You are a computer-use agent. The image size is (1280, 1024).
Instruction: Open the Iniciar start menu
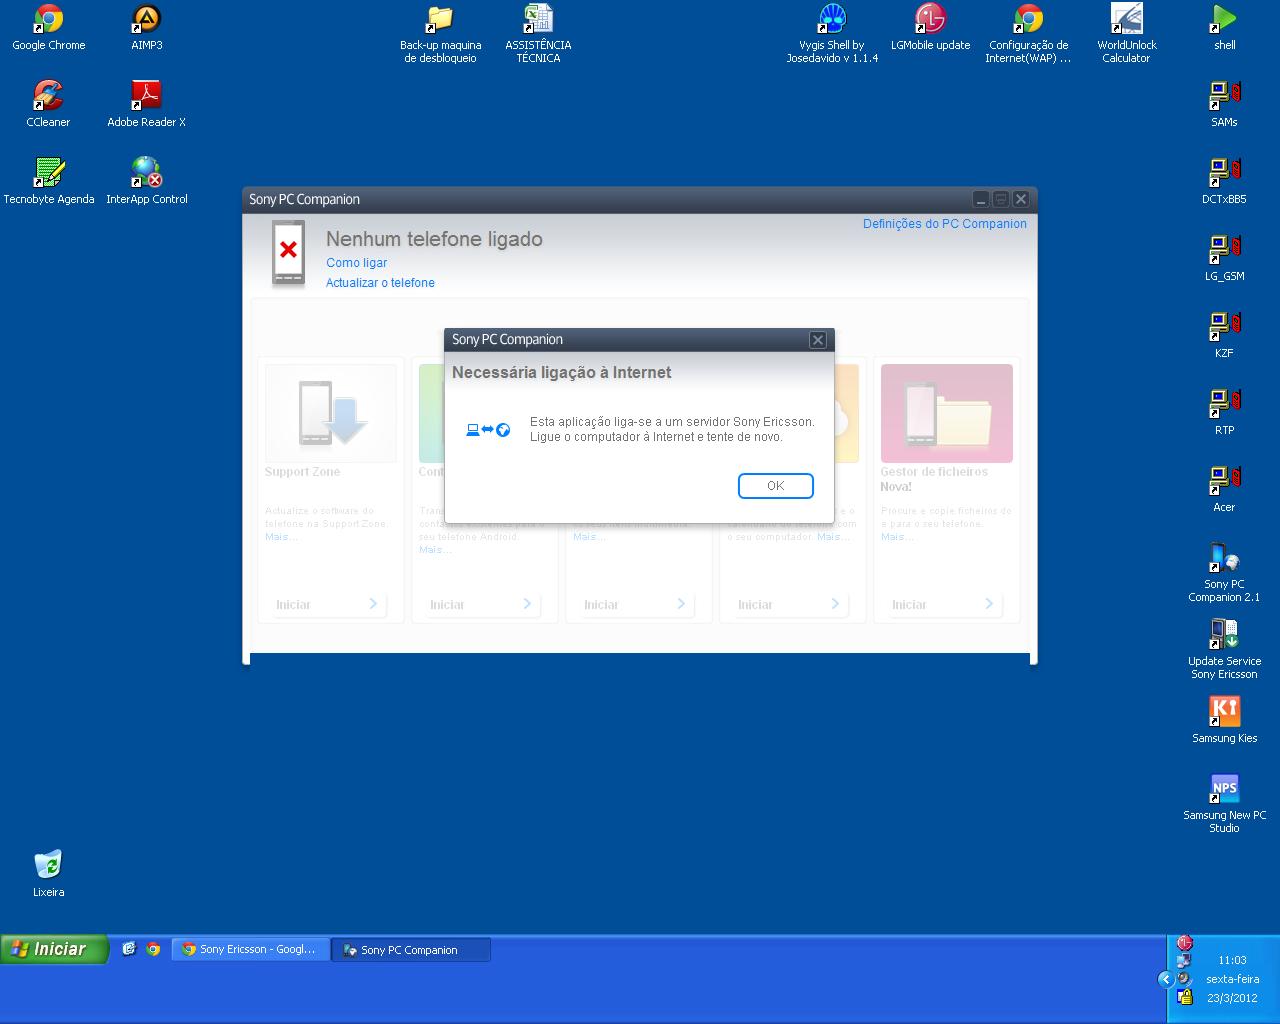54,949
